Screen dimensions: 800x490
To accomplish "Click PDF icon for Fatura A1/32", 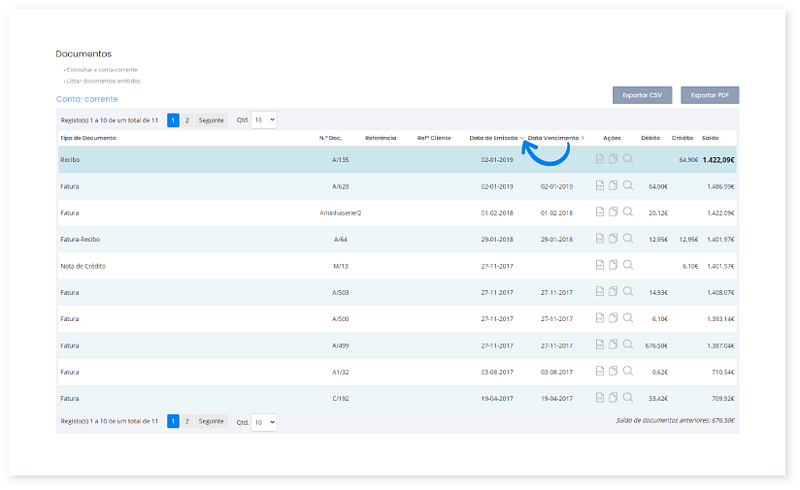I will coord(599,371).
